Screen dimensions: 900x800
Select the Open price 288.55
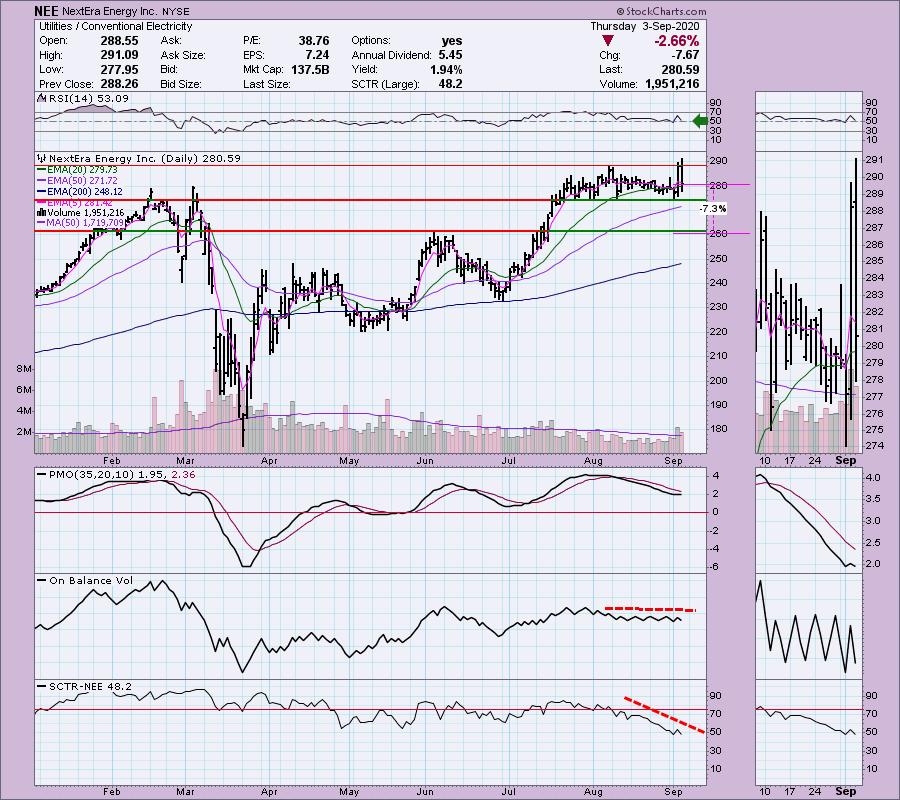(x=119, y=41)
